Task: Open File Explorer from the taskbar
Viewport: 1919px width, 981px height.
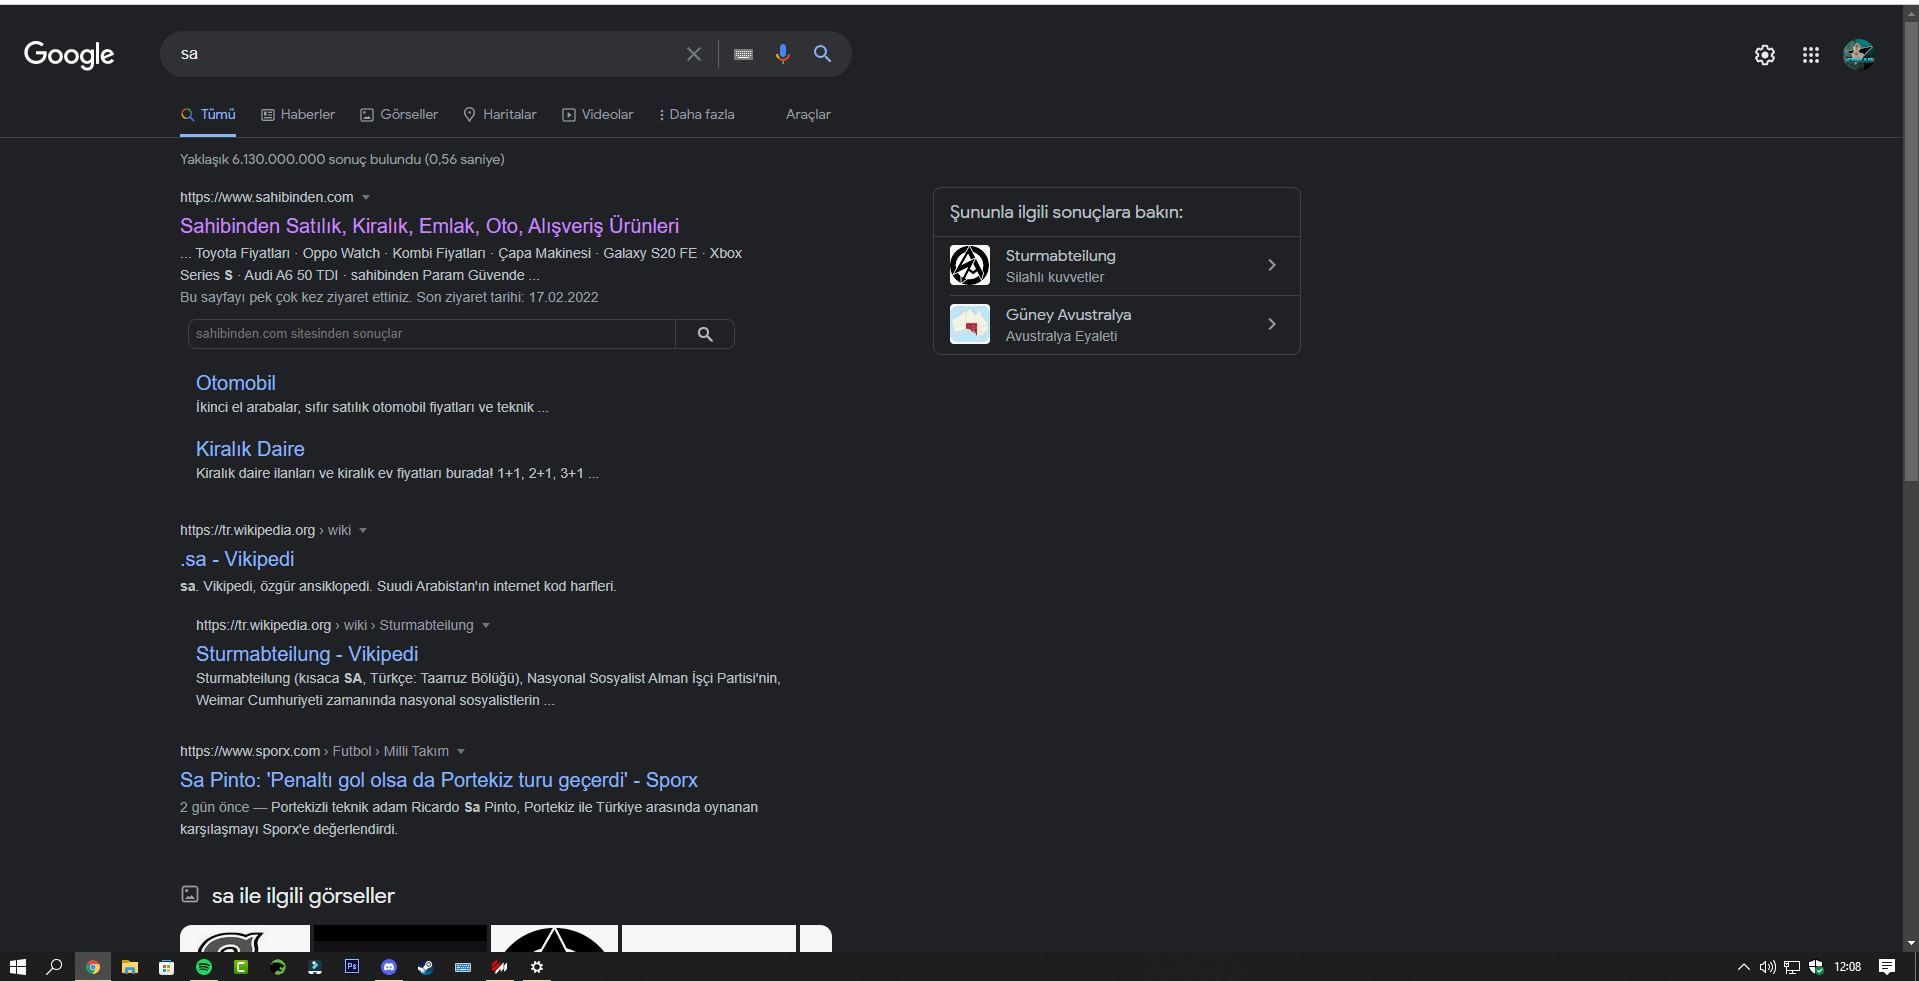Action: [130, 967]
